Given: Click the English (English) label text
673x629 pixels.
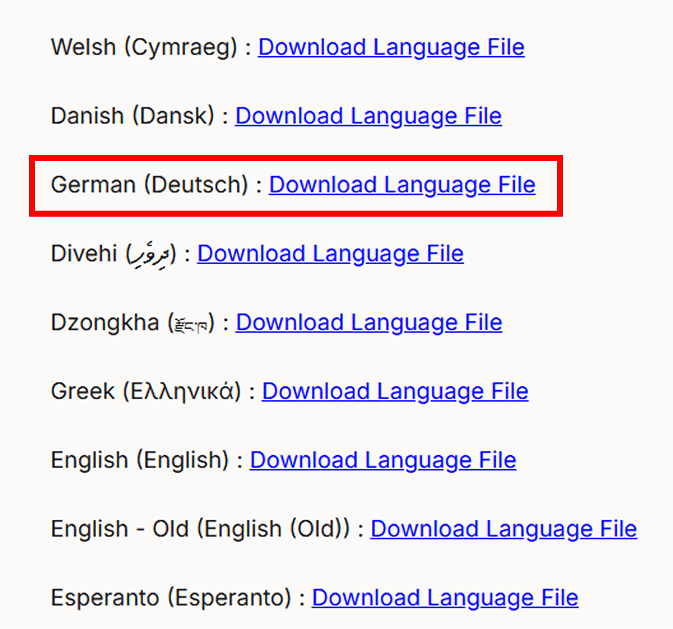Looking at the screenshot, I should pos(140,461).
